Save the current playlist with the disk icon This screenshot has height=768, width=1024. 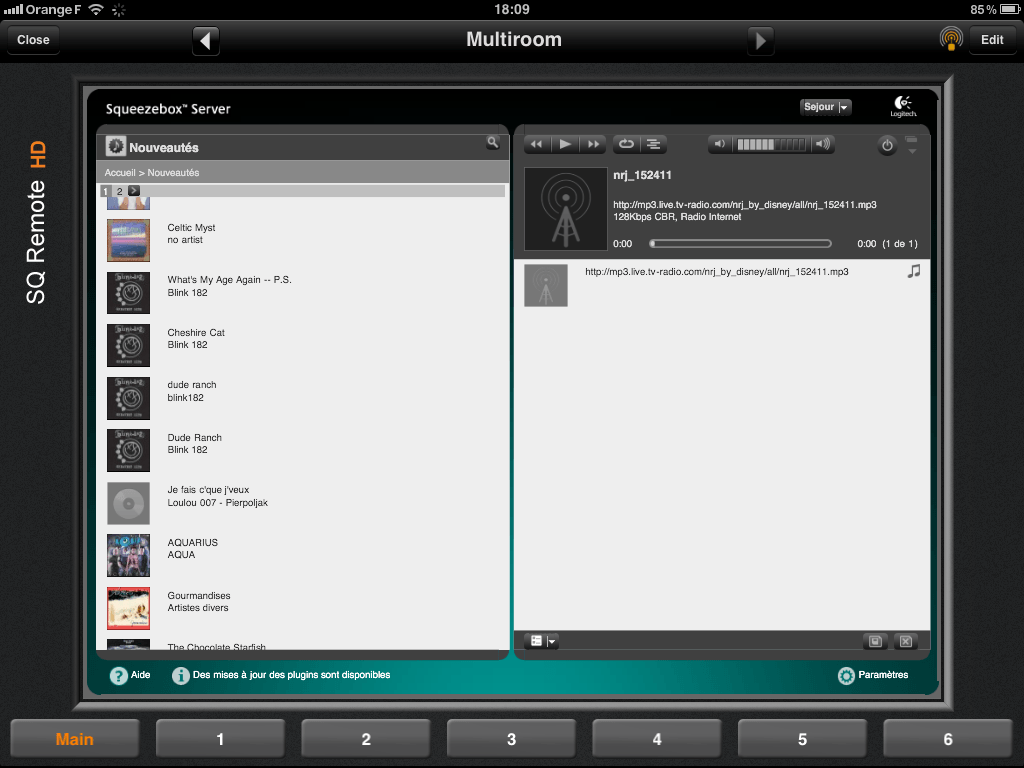875,641
